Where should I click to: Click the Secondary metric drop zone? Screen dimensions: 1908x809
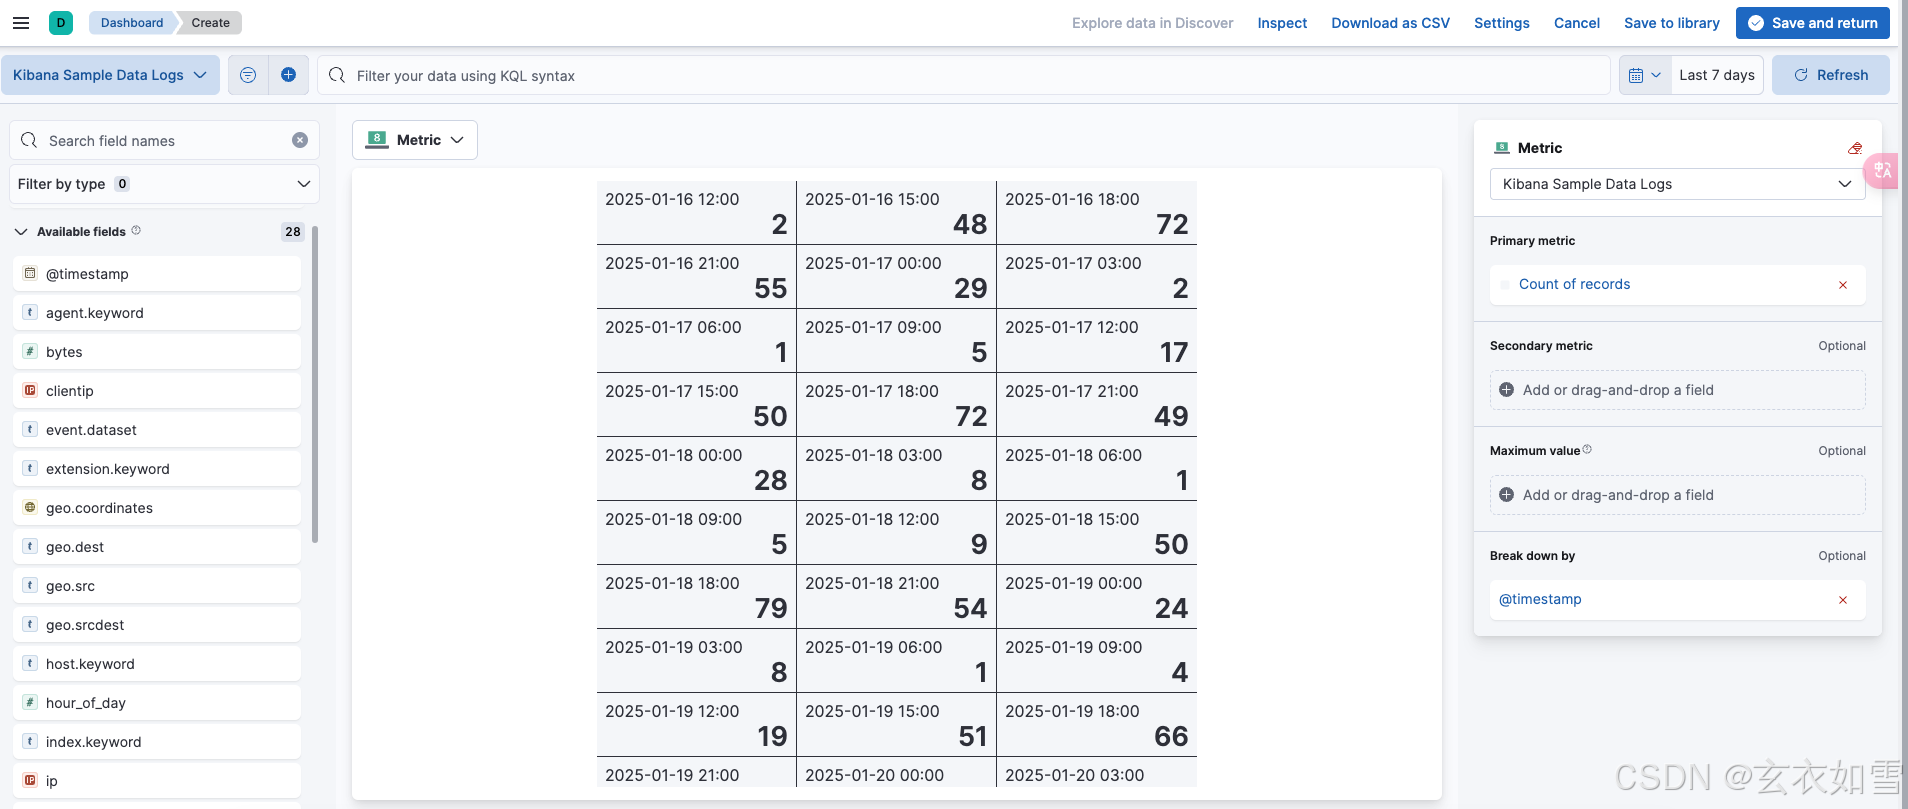pyautogui.click(x=1677, y=390)
